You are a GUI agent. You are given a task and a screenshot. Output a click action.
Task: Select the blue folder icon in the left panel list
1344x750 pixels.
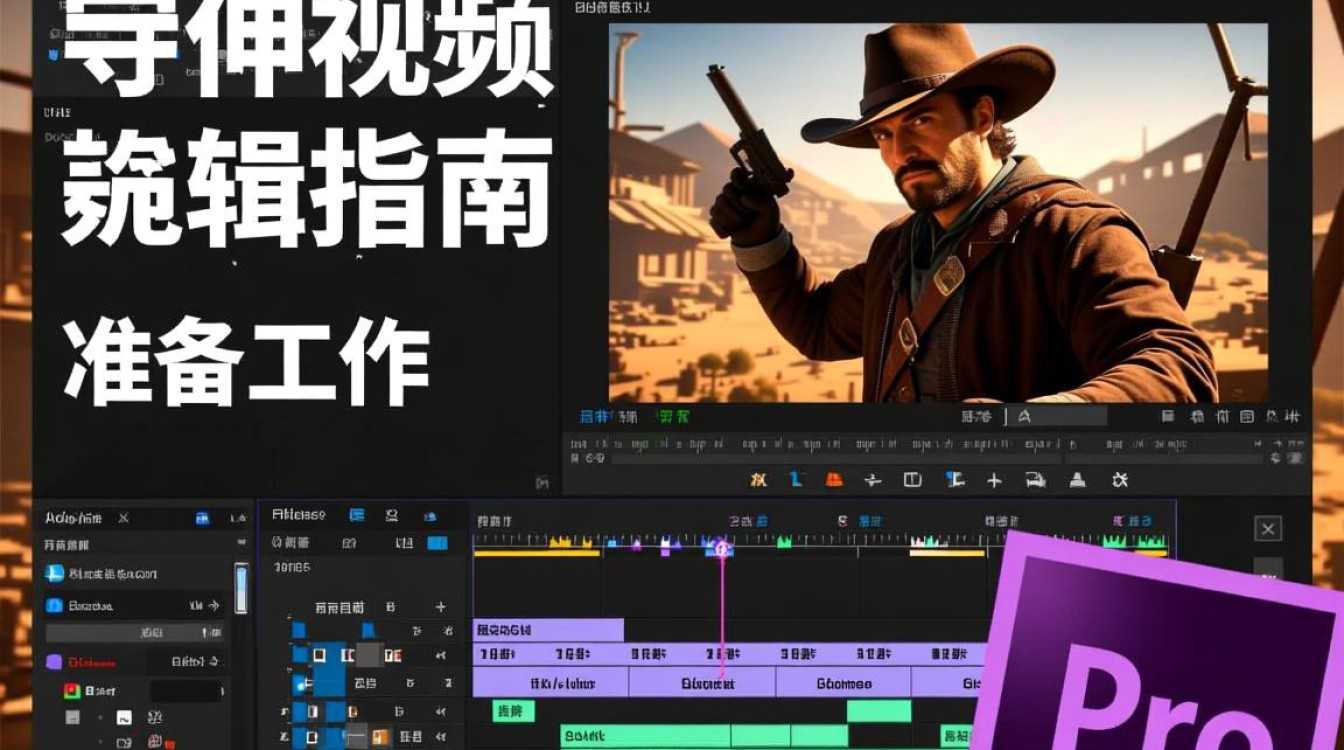click(x=54, y=606)
